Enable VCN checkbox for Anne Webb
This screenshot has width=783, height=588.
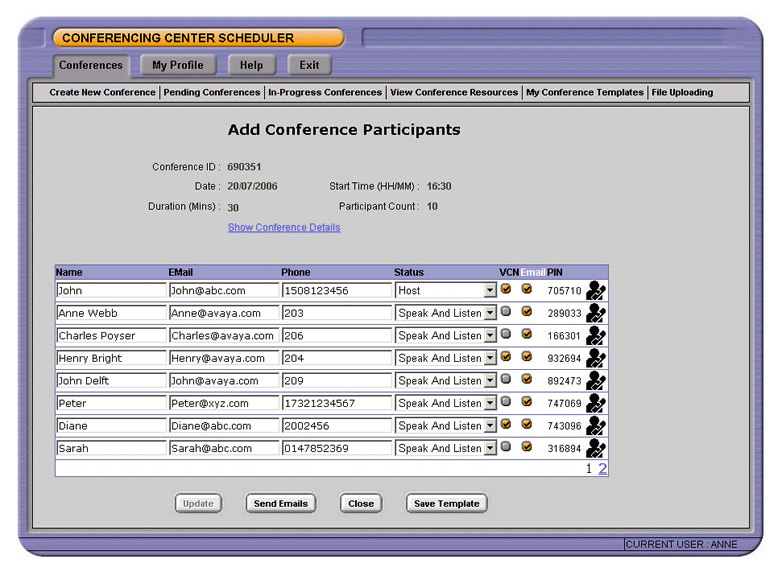point(507,312)
